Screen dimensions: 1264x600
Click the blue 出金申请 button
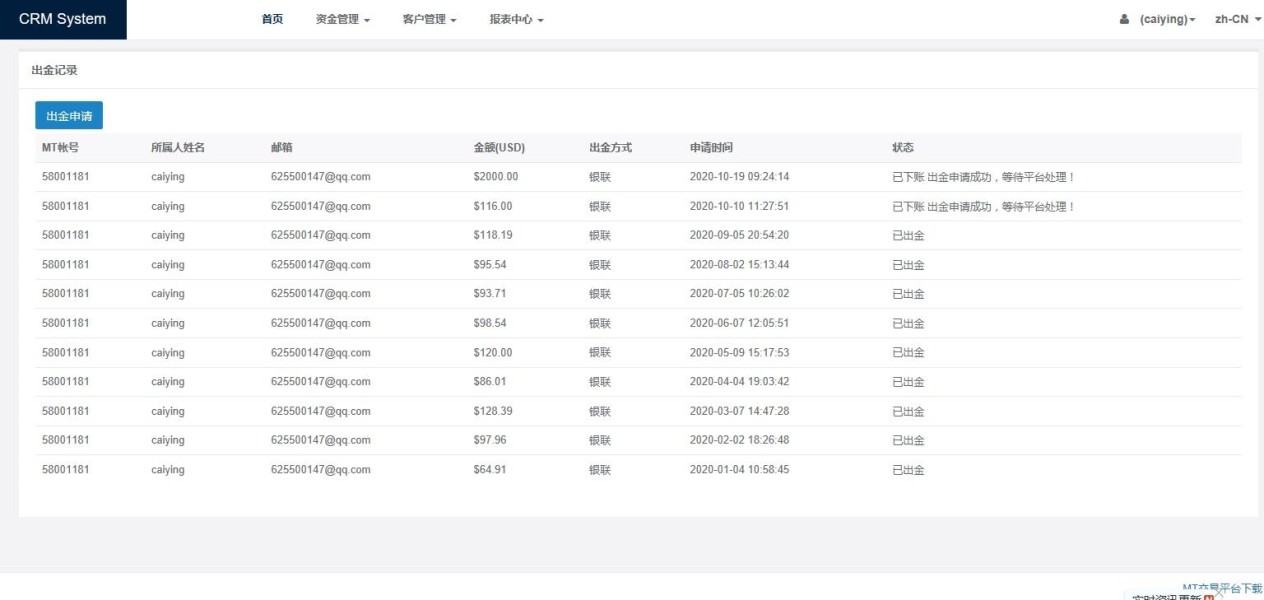tap(69, 116)
